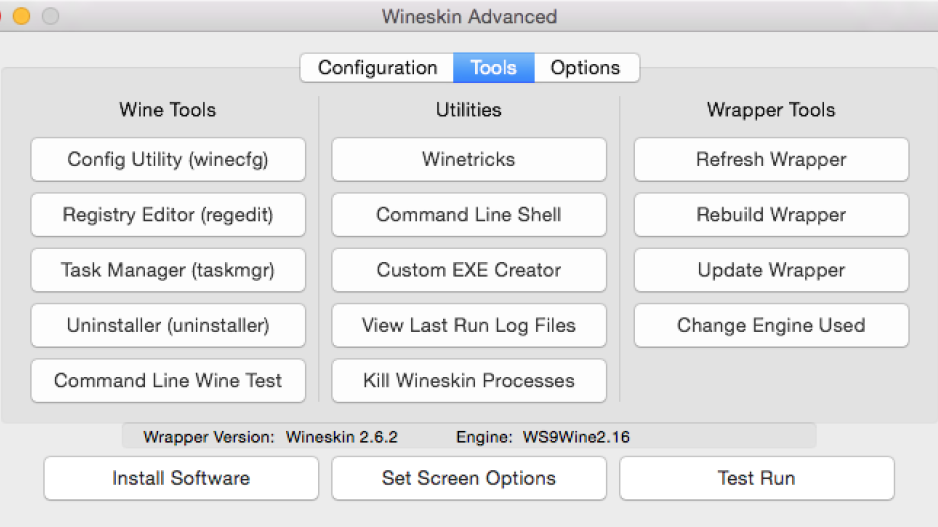
Task: Click Update Wrapper button
Action: (x=772, y=270)
